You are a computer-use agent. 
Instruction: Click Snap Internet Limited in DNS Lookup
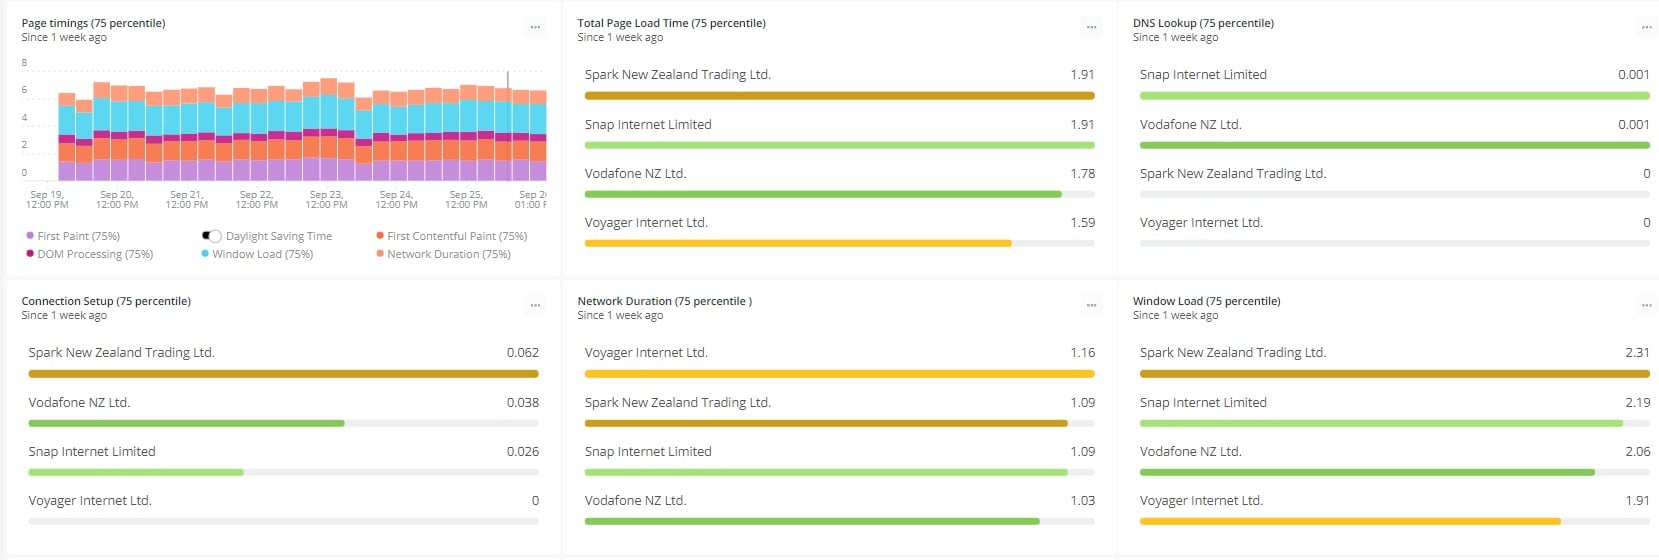(1202, 75)
